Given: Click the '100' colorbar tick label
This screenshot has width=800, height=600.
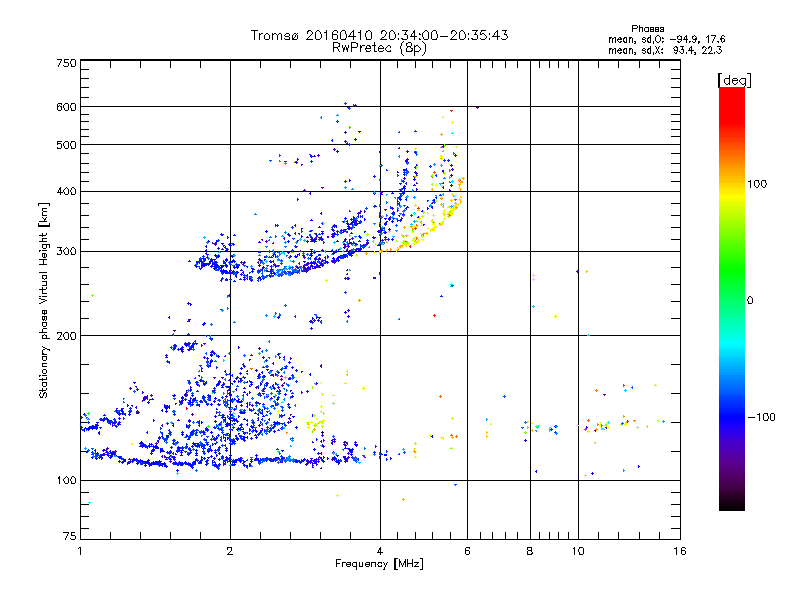Looking at the screenshot, I should [x=757, y=184].
